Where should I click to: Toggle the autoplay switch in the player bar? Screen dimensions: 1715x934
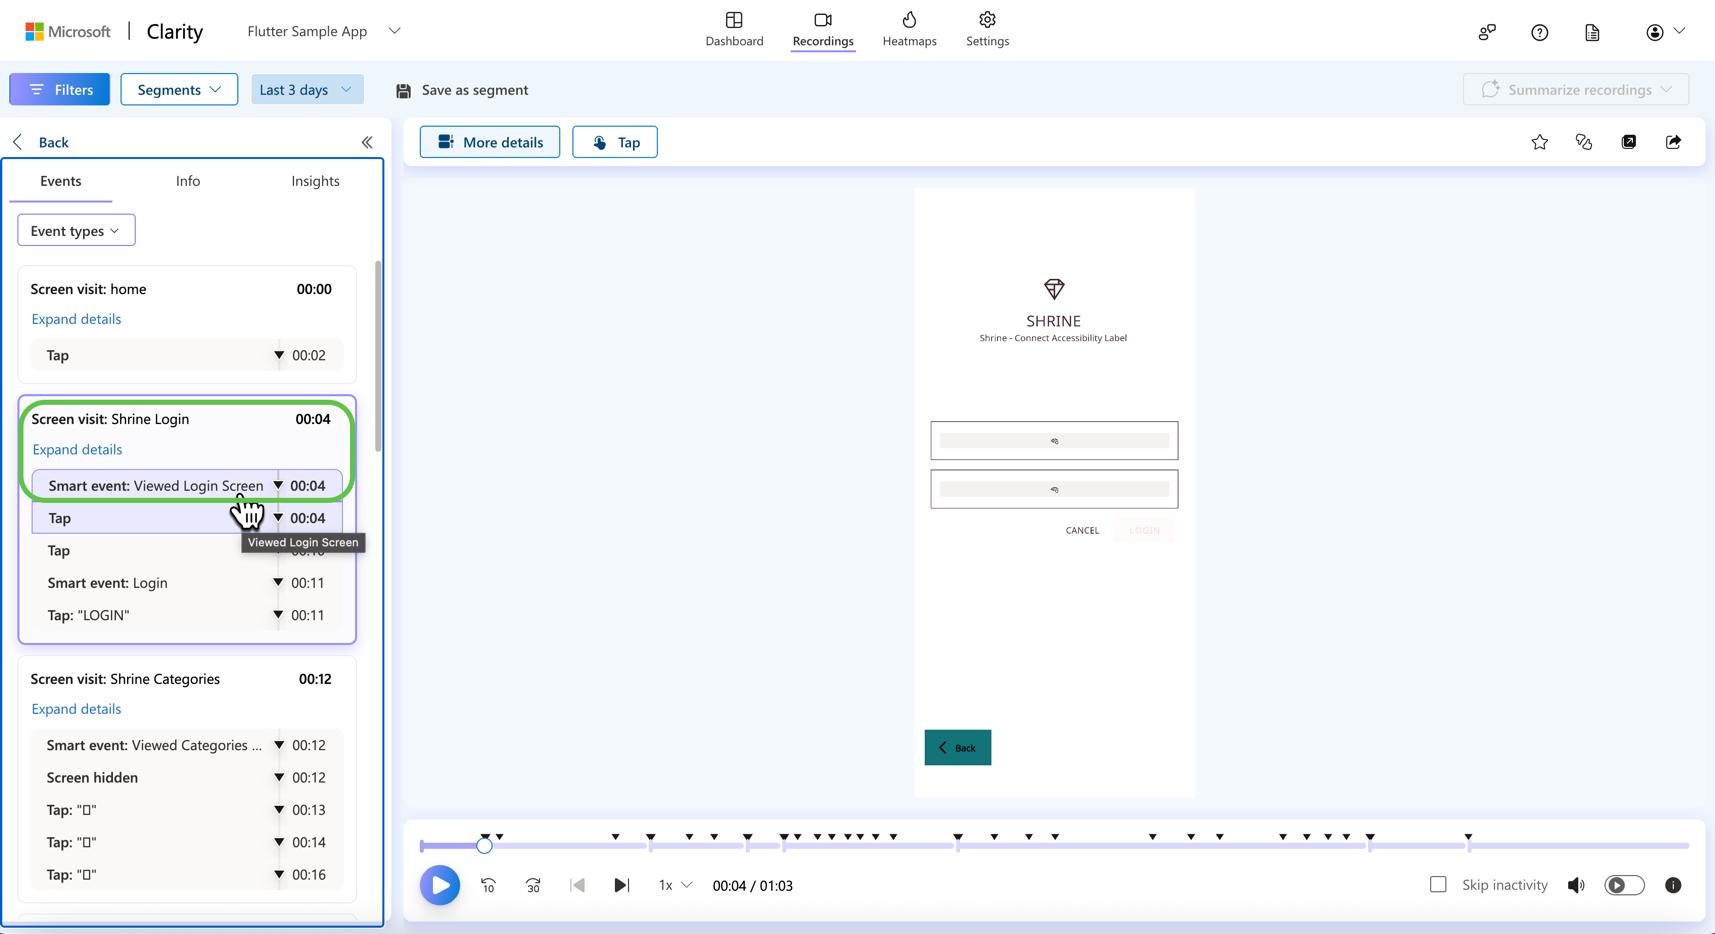1624,885
